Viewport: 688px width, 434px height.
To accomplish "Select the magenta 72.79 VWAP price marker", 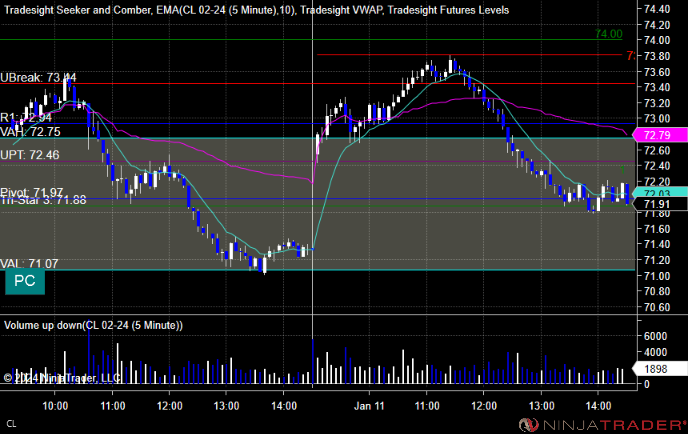I will point(660,135).
